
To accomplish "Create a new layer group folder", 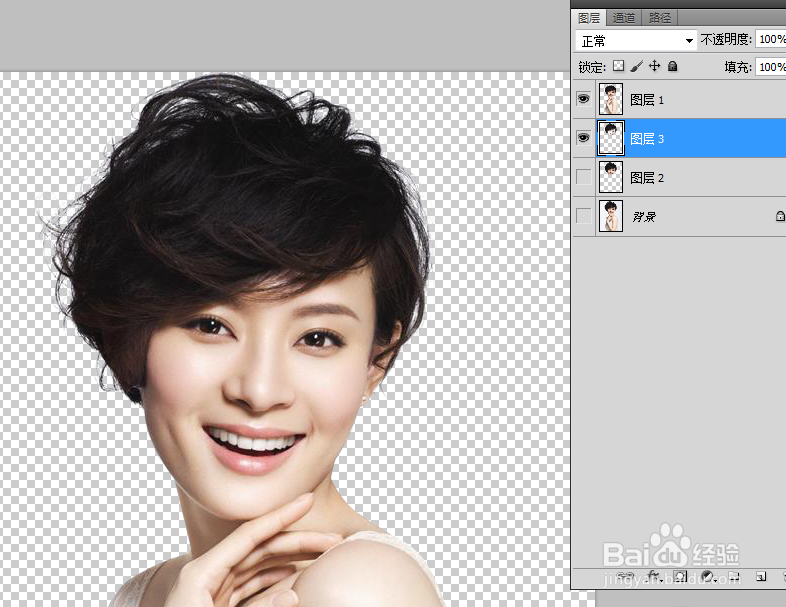I will (734, 576).
